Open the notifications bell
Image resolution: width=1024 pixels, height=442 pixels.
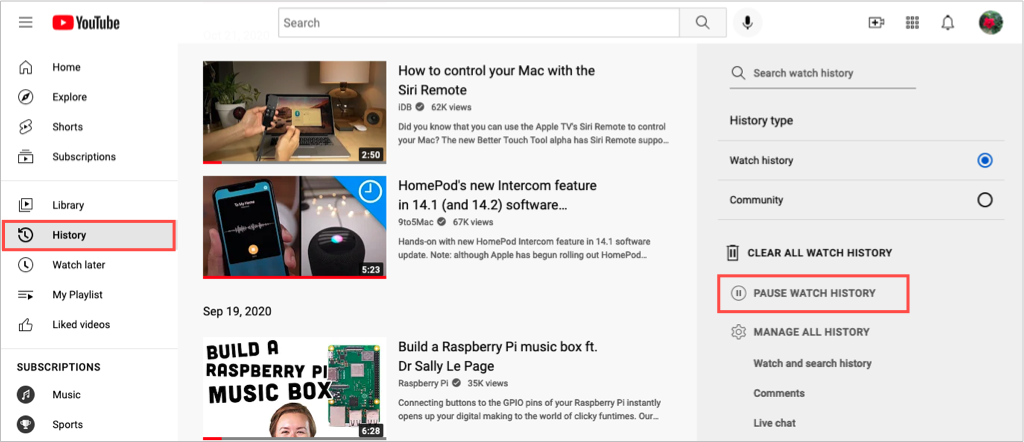[x=948, y=23]
